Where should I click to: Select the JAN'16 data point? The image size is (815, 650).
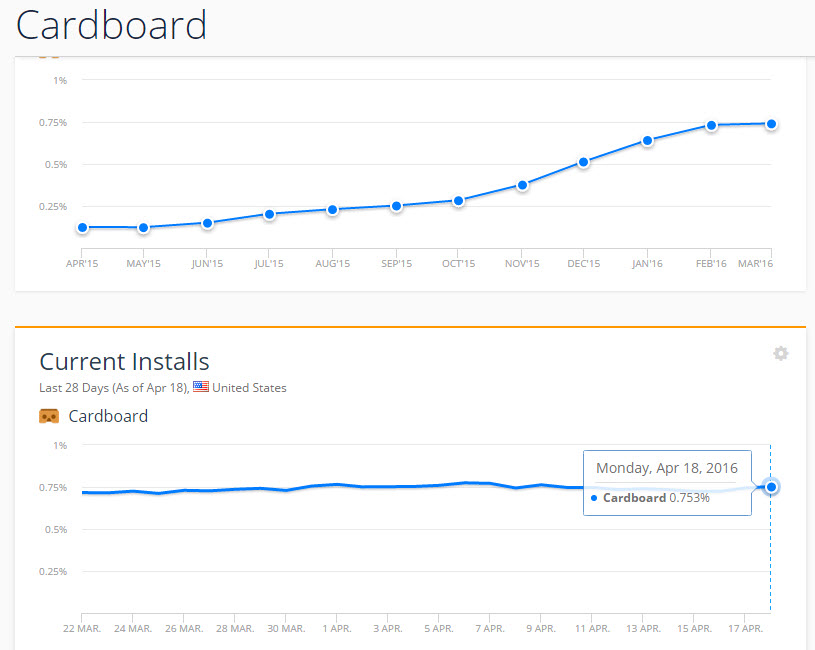coord(647,141)
